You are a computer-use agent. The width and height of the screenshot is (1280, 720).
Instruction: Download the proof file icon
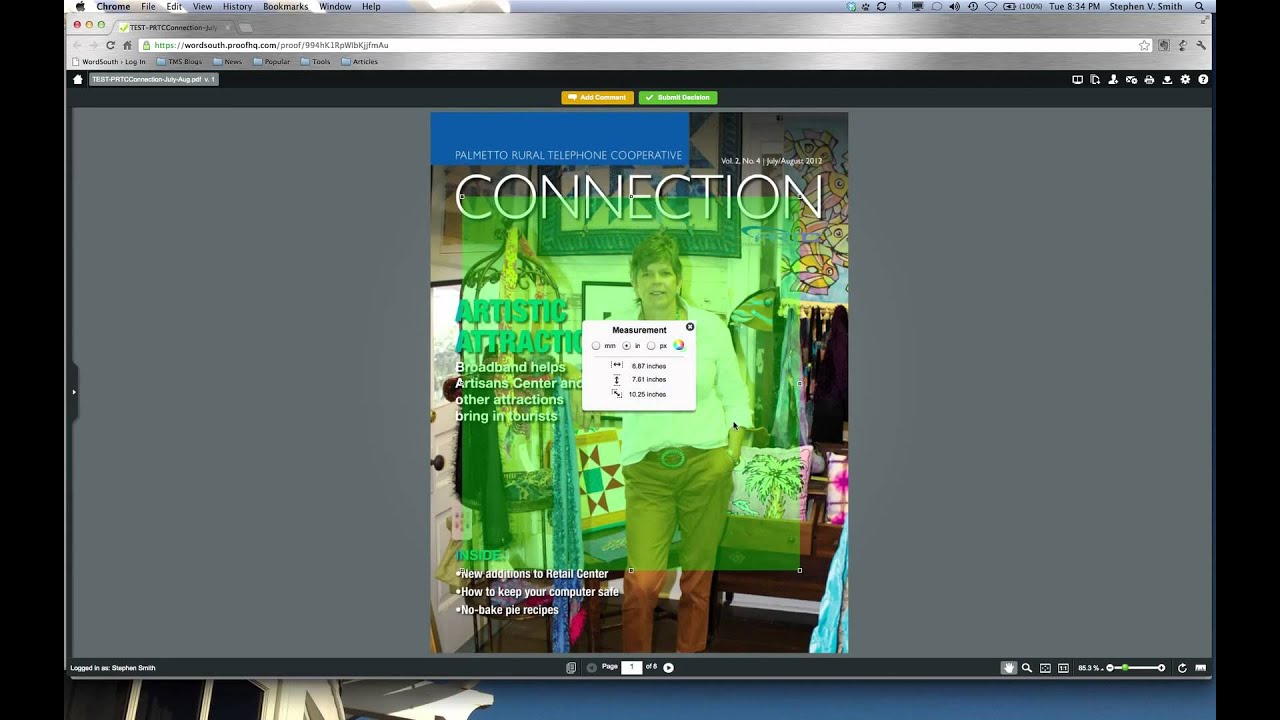point(1167,80)
